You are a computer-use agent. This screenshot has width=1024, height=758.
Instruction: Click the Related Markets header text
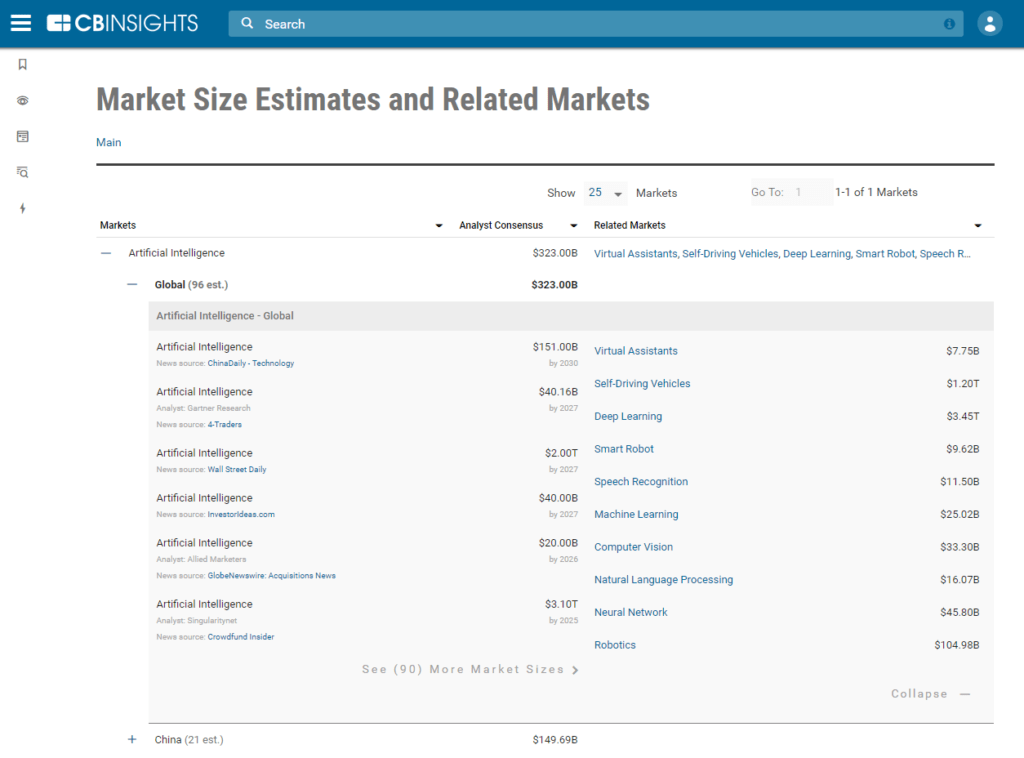630,225
